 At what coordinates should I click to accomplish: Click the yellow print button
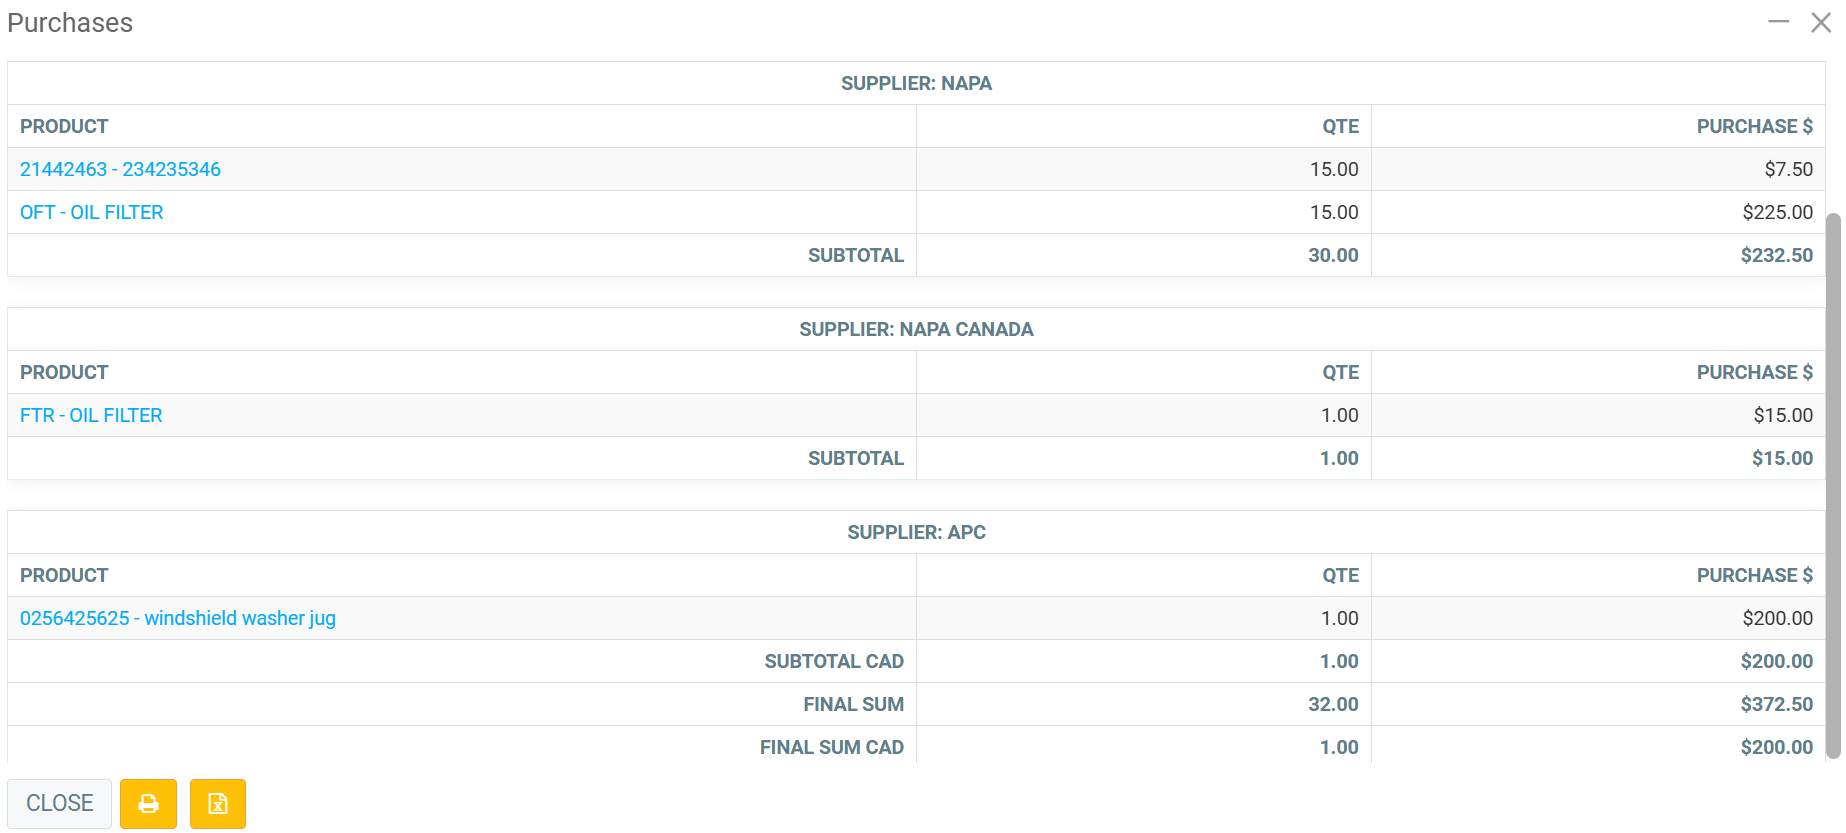[148, 804]
